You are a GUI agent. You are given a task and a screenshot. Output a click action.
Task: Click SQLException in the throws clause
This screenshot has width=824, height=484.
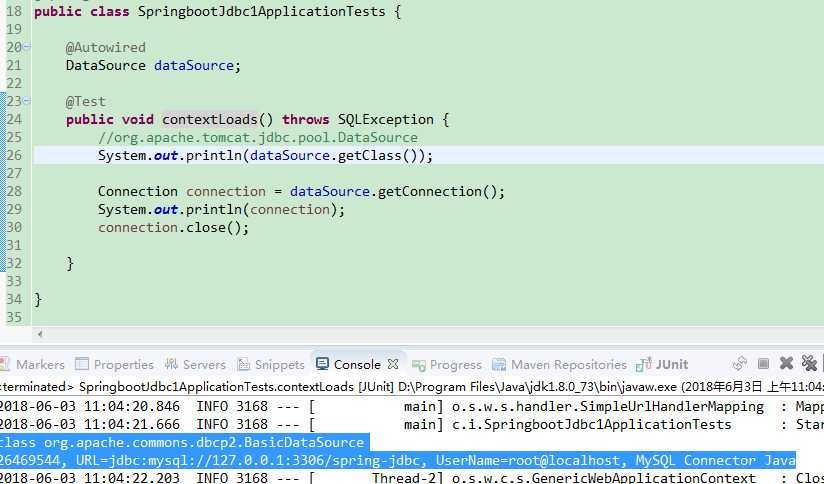point(386,119)
